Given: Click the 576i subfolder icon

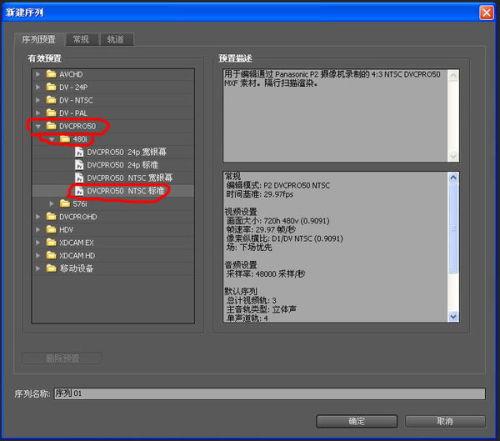Looking at the screenshot, I should click(x=65, y=203).
